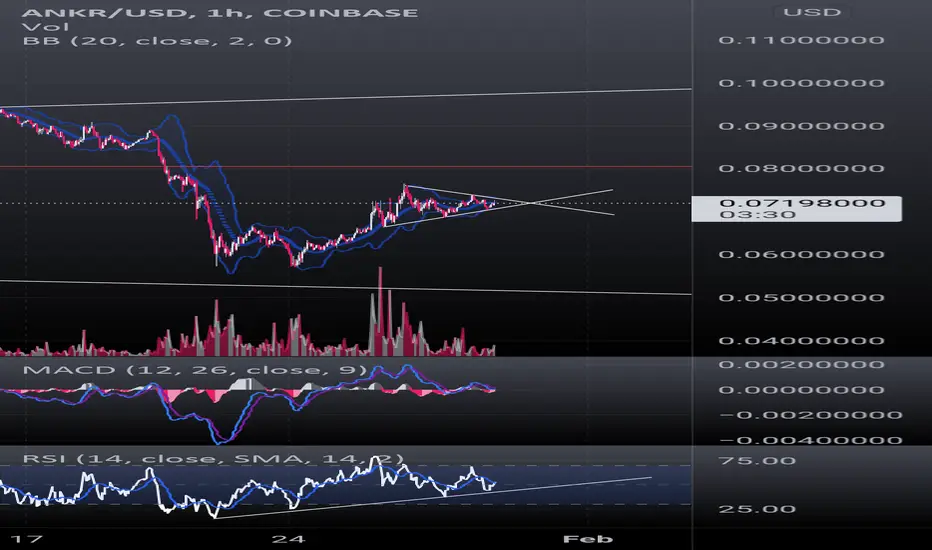Click the 0.11000000 price axis label

[x=801, y=40]
